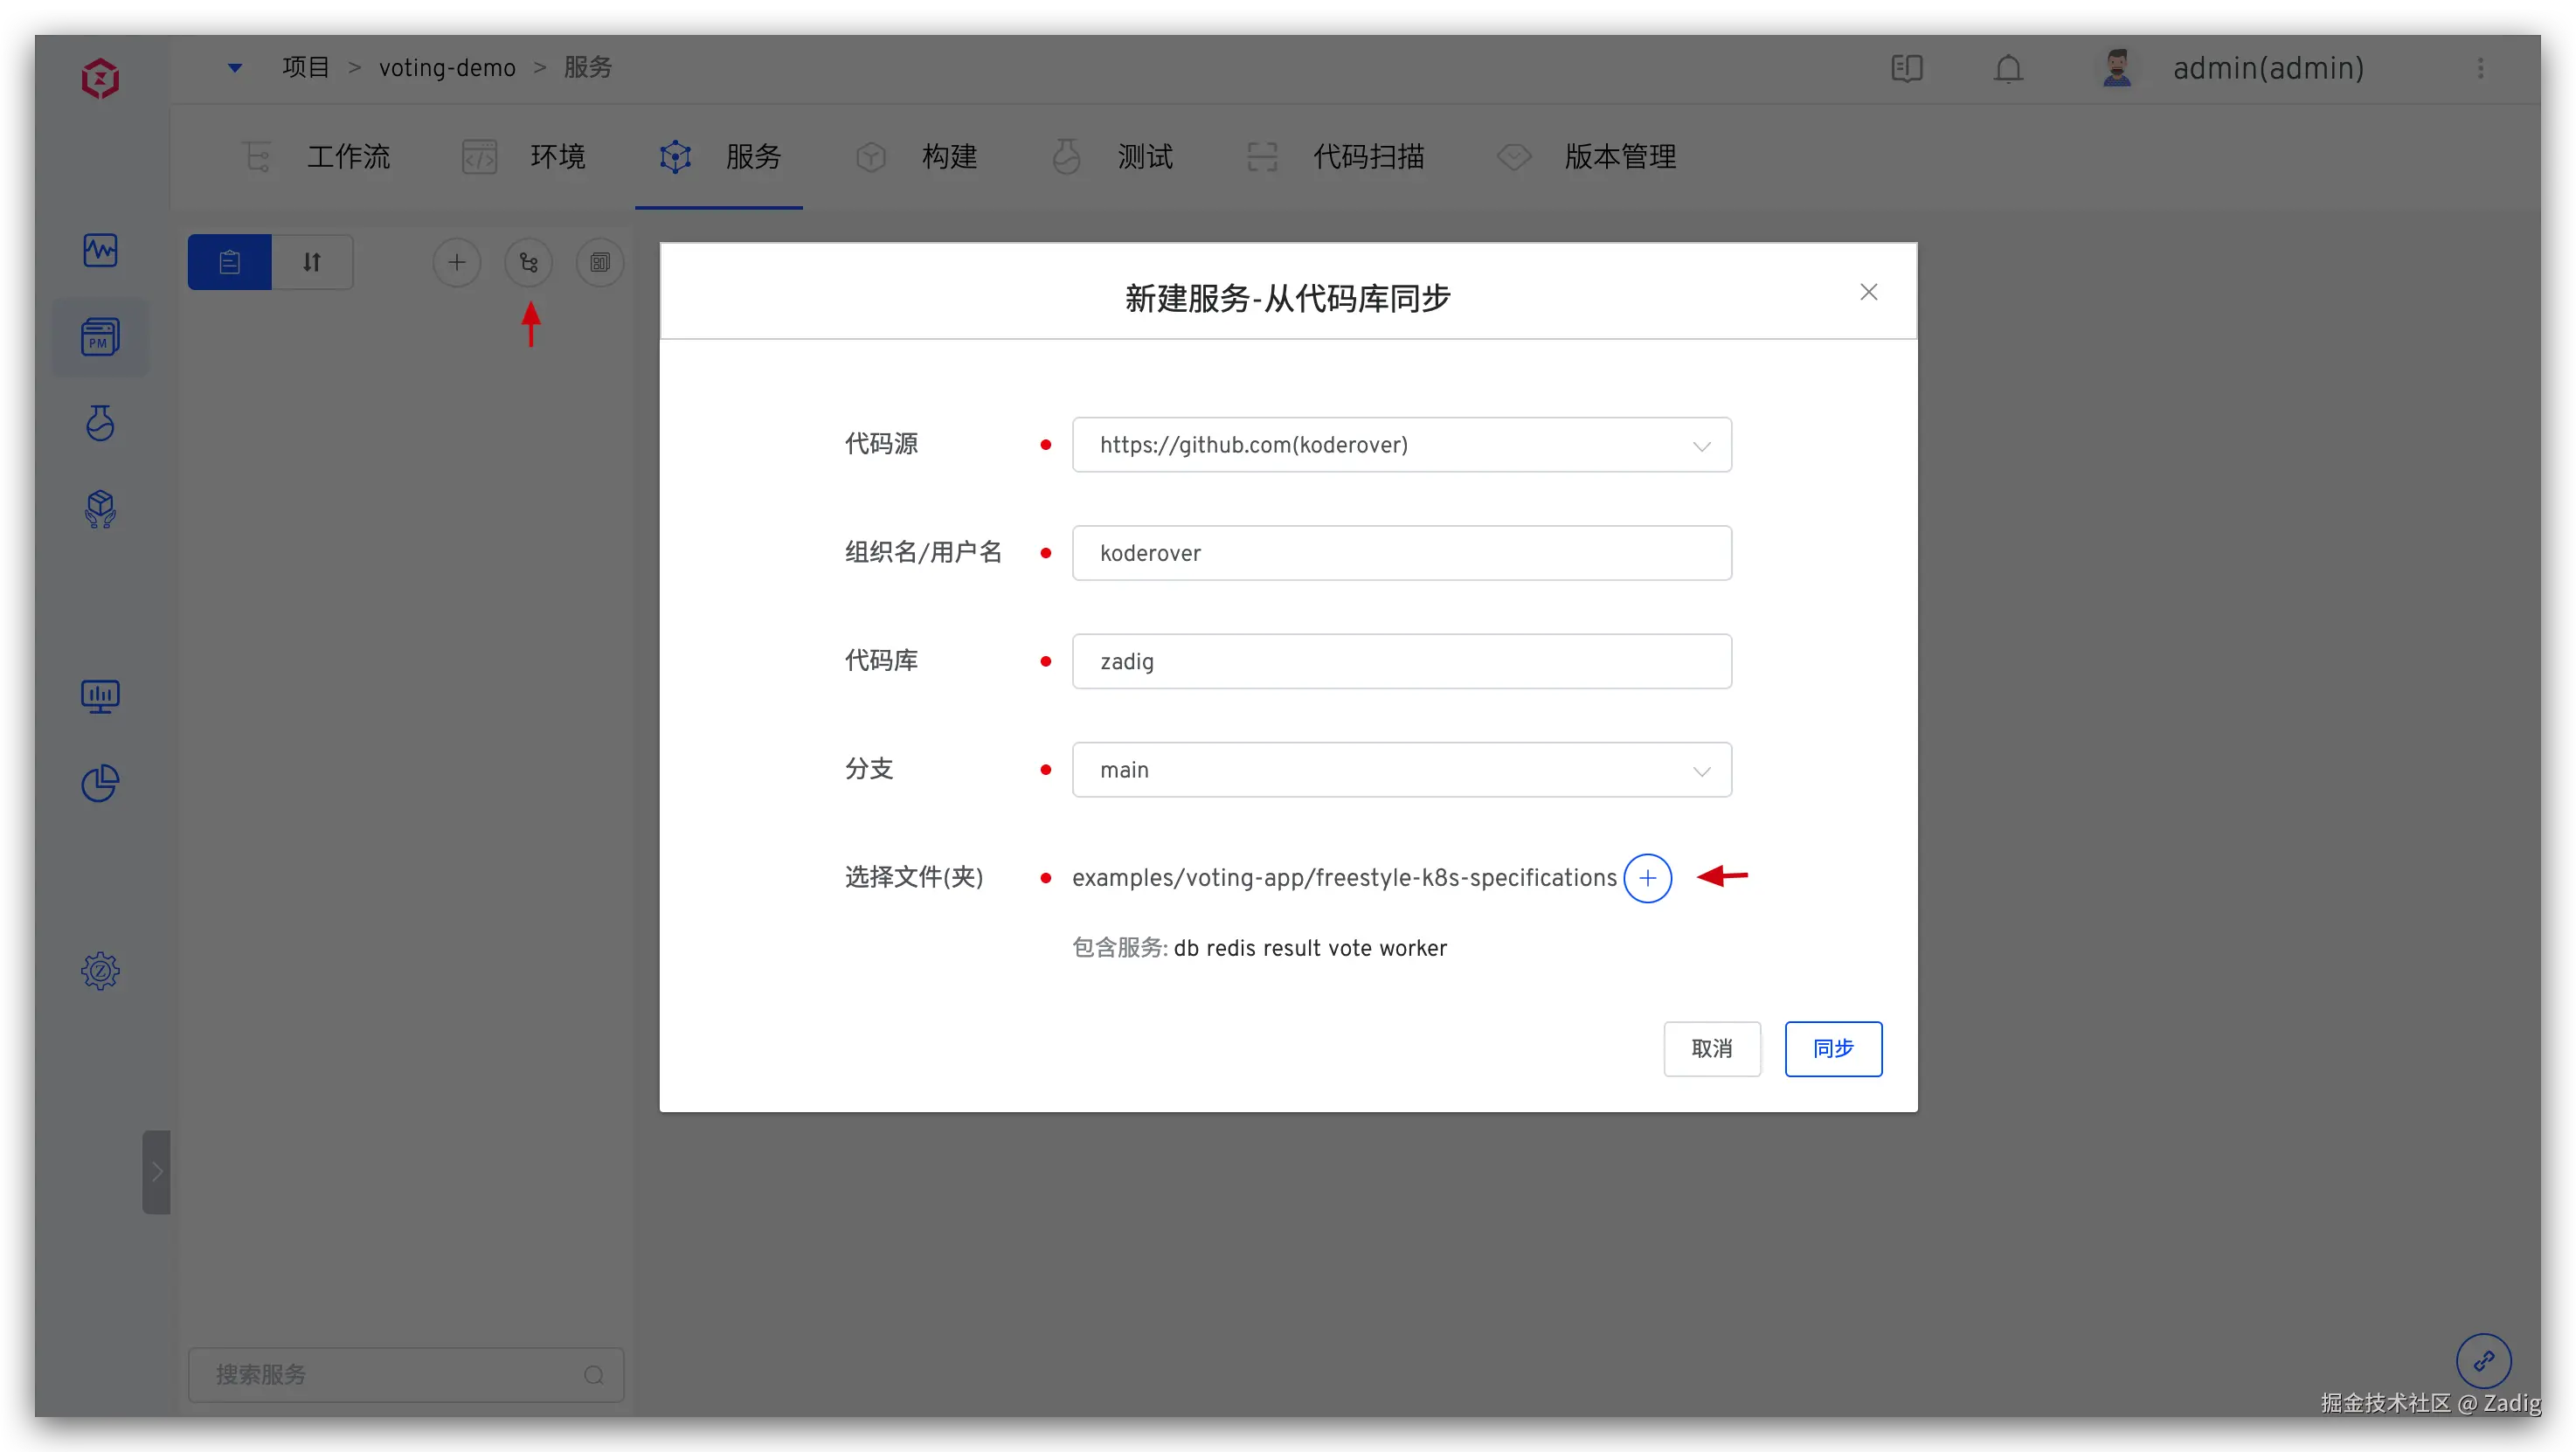Expand the 分支 branch dropdown showing main
This screenshot has height=1452, width=2576.
click(1401, 770)
